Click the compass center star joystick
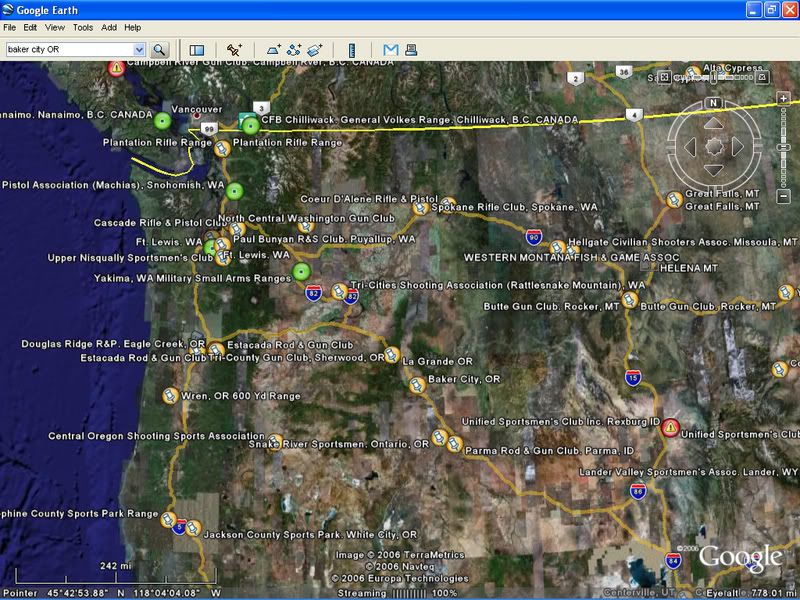 714,147
